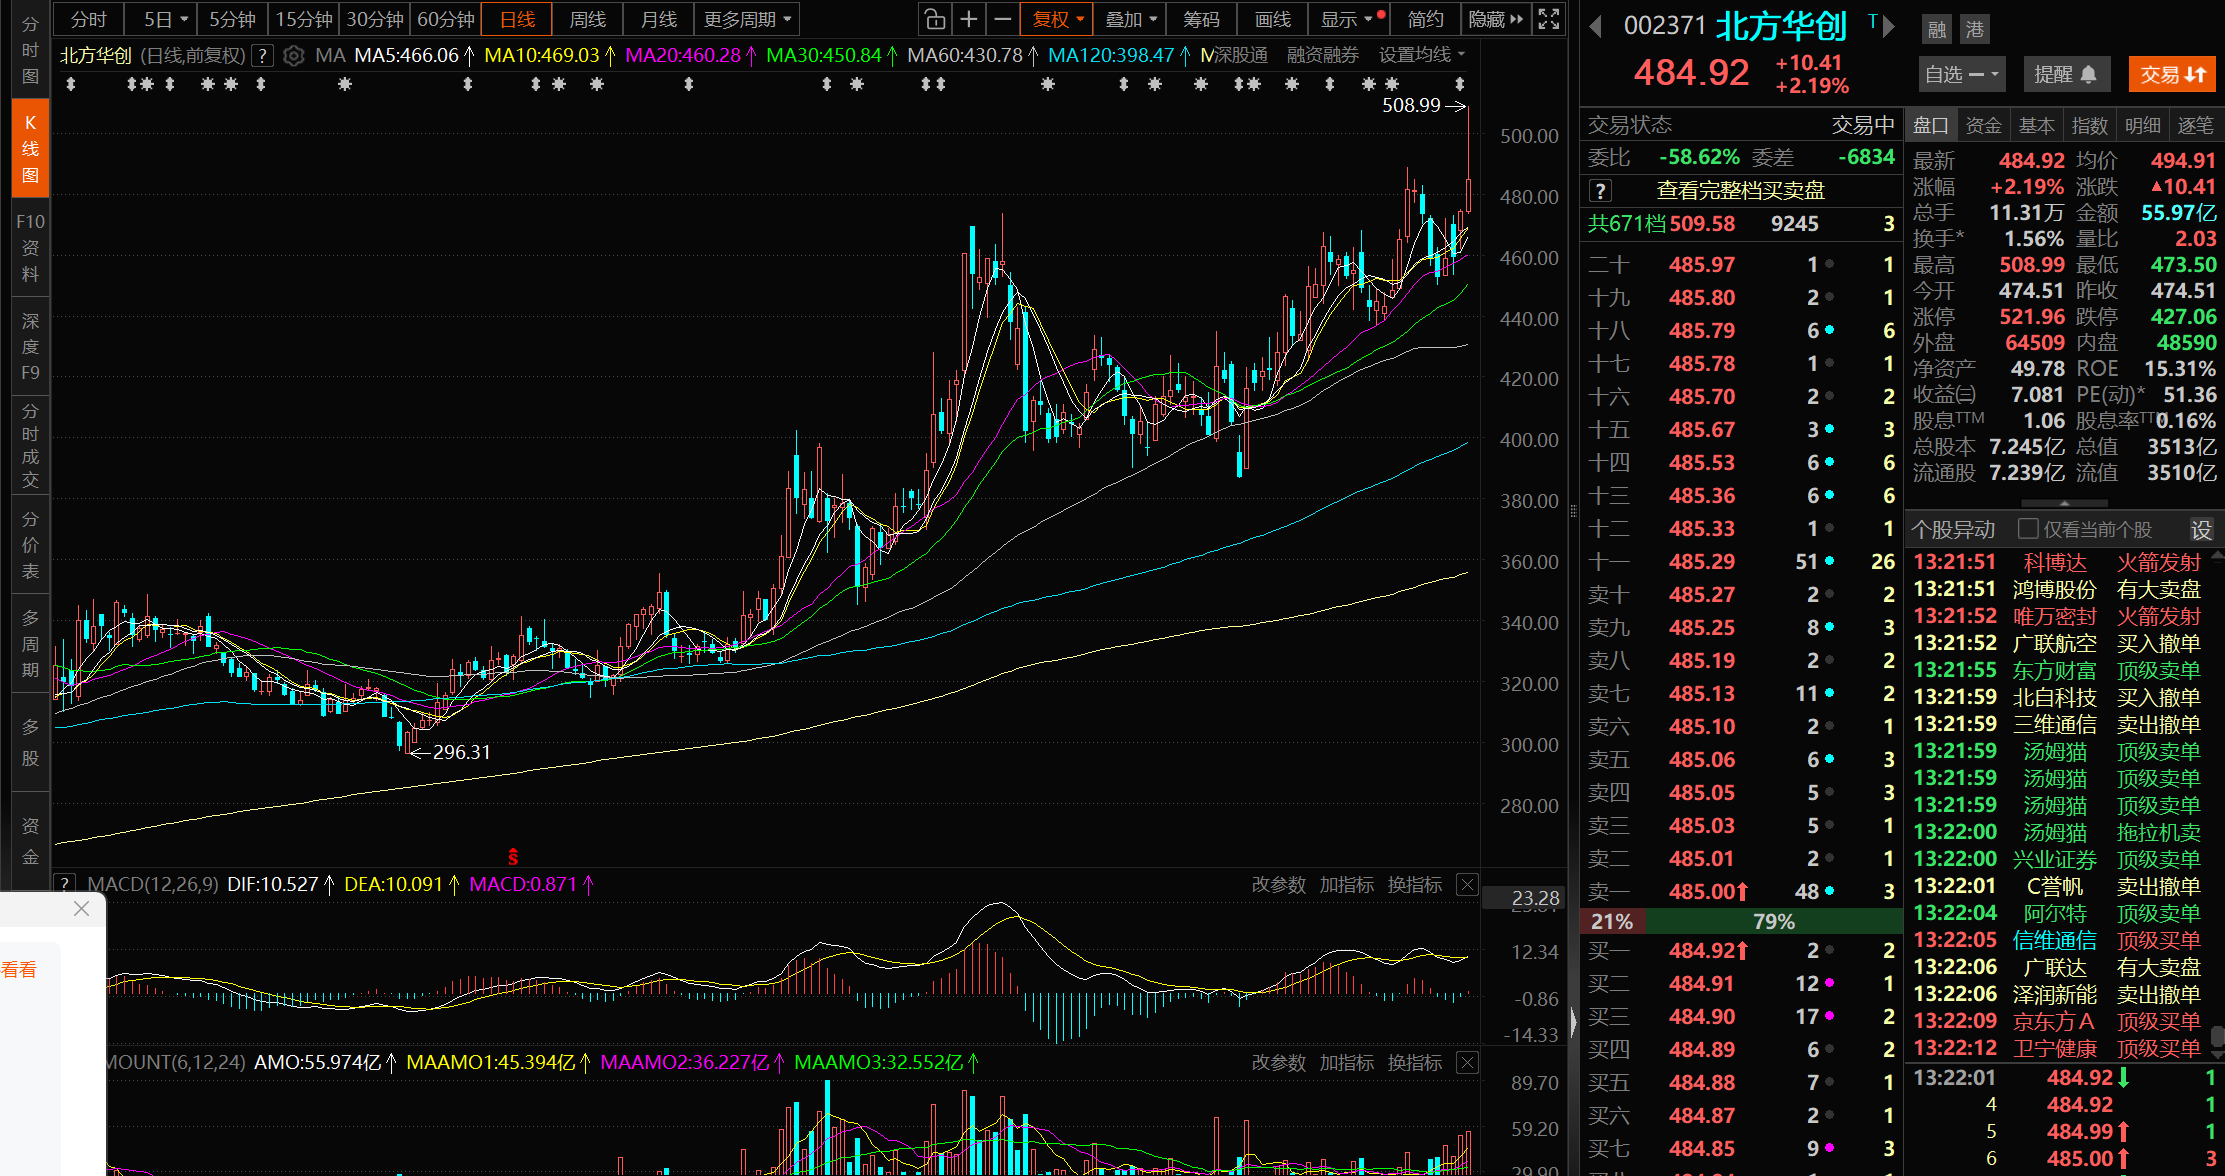Close the MACD indicator panel
The image size is (2225, 1176).
1467,884
